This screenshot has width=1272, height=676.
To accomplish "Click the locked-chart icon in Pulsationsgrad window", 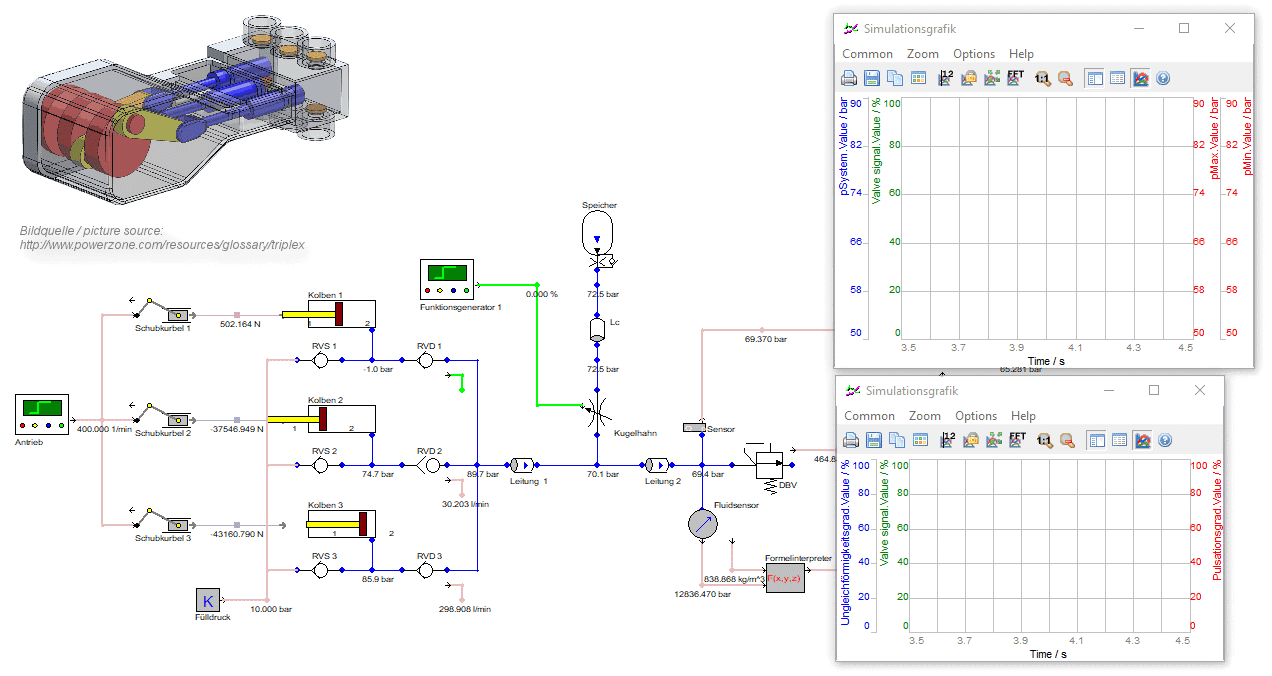I will (971, 440).
